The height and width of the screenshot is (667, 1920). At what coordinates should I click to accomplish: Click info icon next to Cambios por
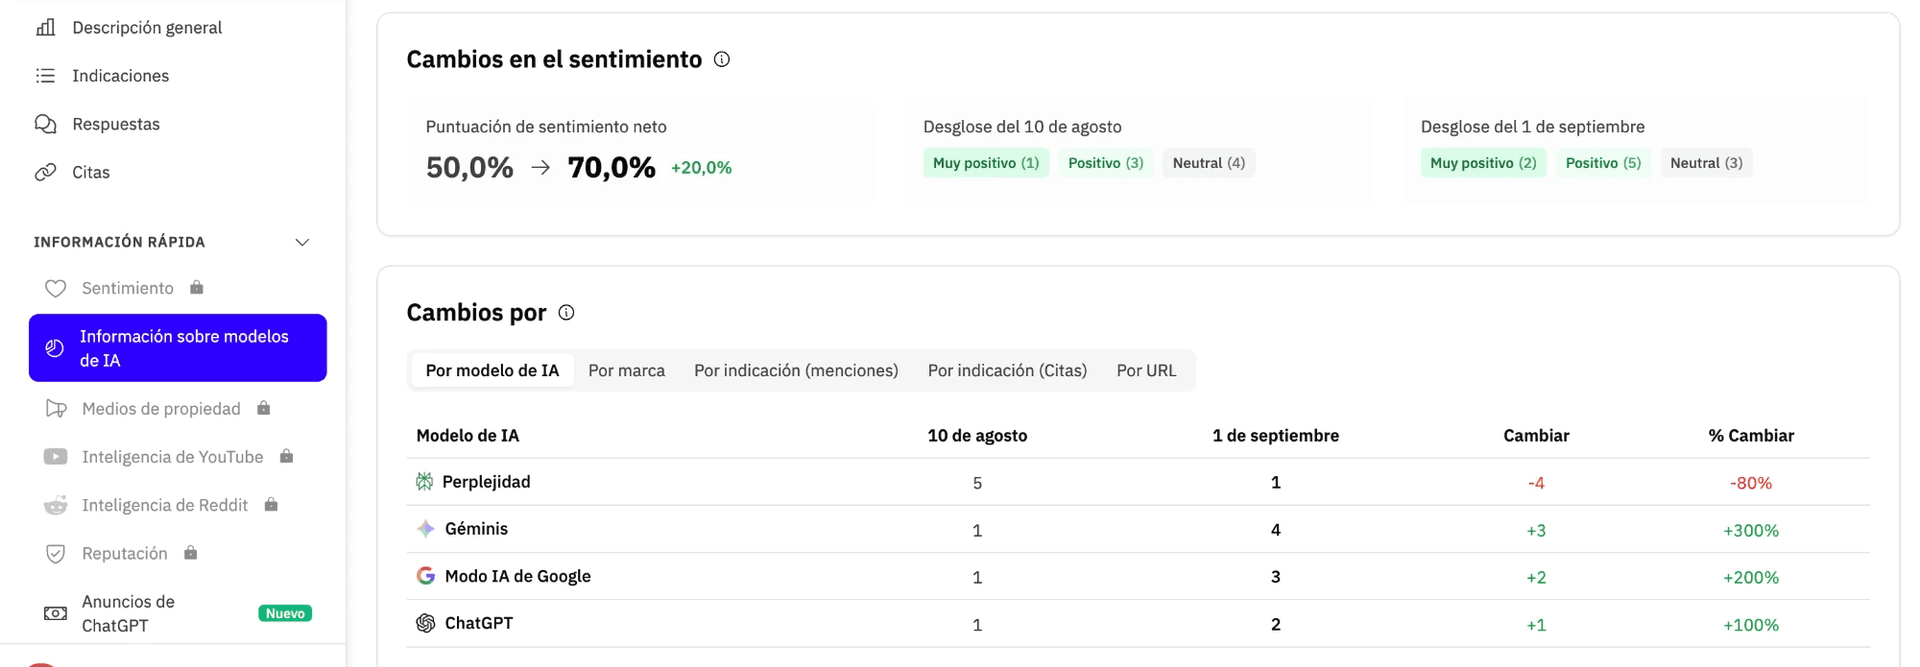pyautogui.click(x=566, y=313)
